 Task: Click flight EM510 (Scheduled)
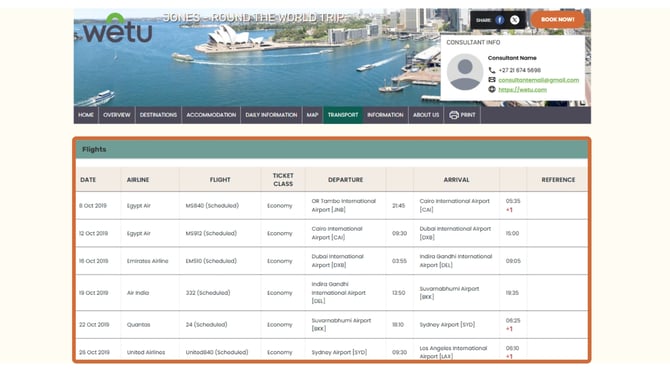click(x=211, y=261)
